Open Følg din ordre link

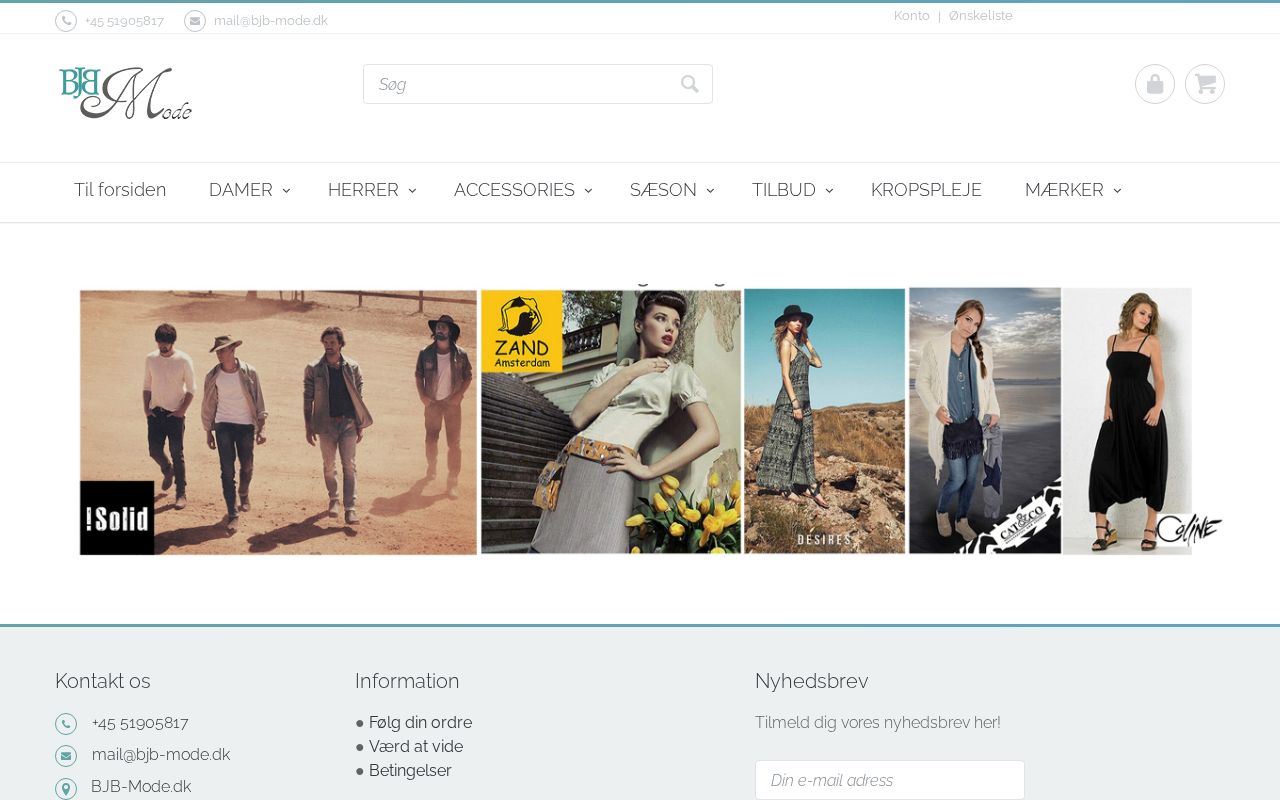[420, 723]
